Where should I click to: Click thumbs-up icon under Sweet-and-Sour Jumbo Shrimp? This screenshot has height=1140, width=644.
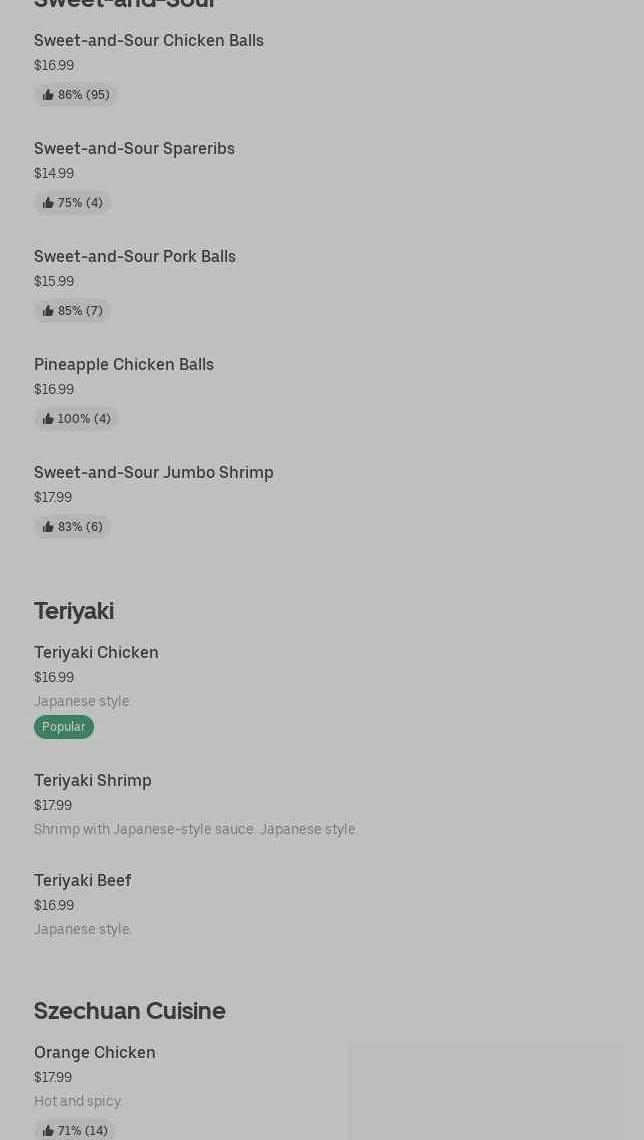(x=48, y=527)
